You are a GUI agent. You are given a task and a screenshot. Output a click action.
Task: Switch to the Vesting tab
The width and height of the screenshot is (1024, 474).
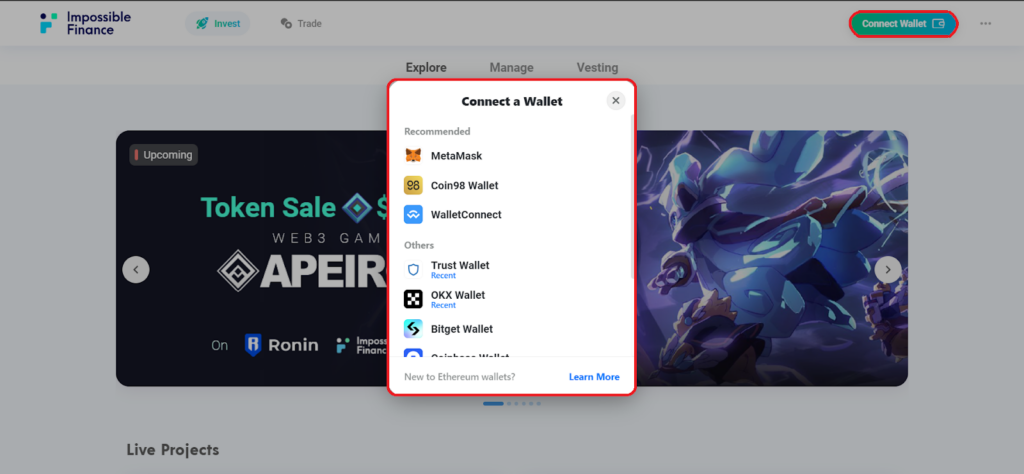[597, 67]
